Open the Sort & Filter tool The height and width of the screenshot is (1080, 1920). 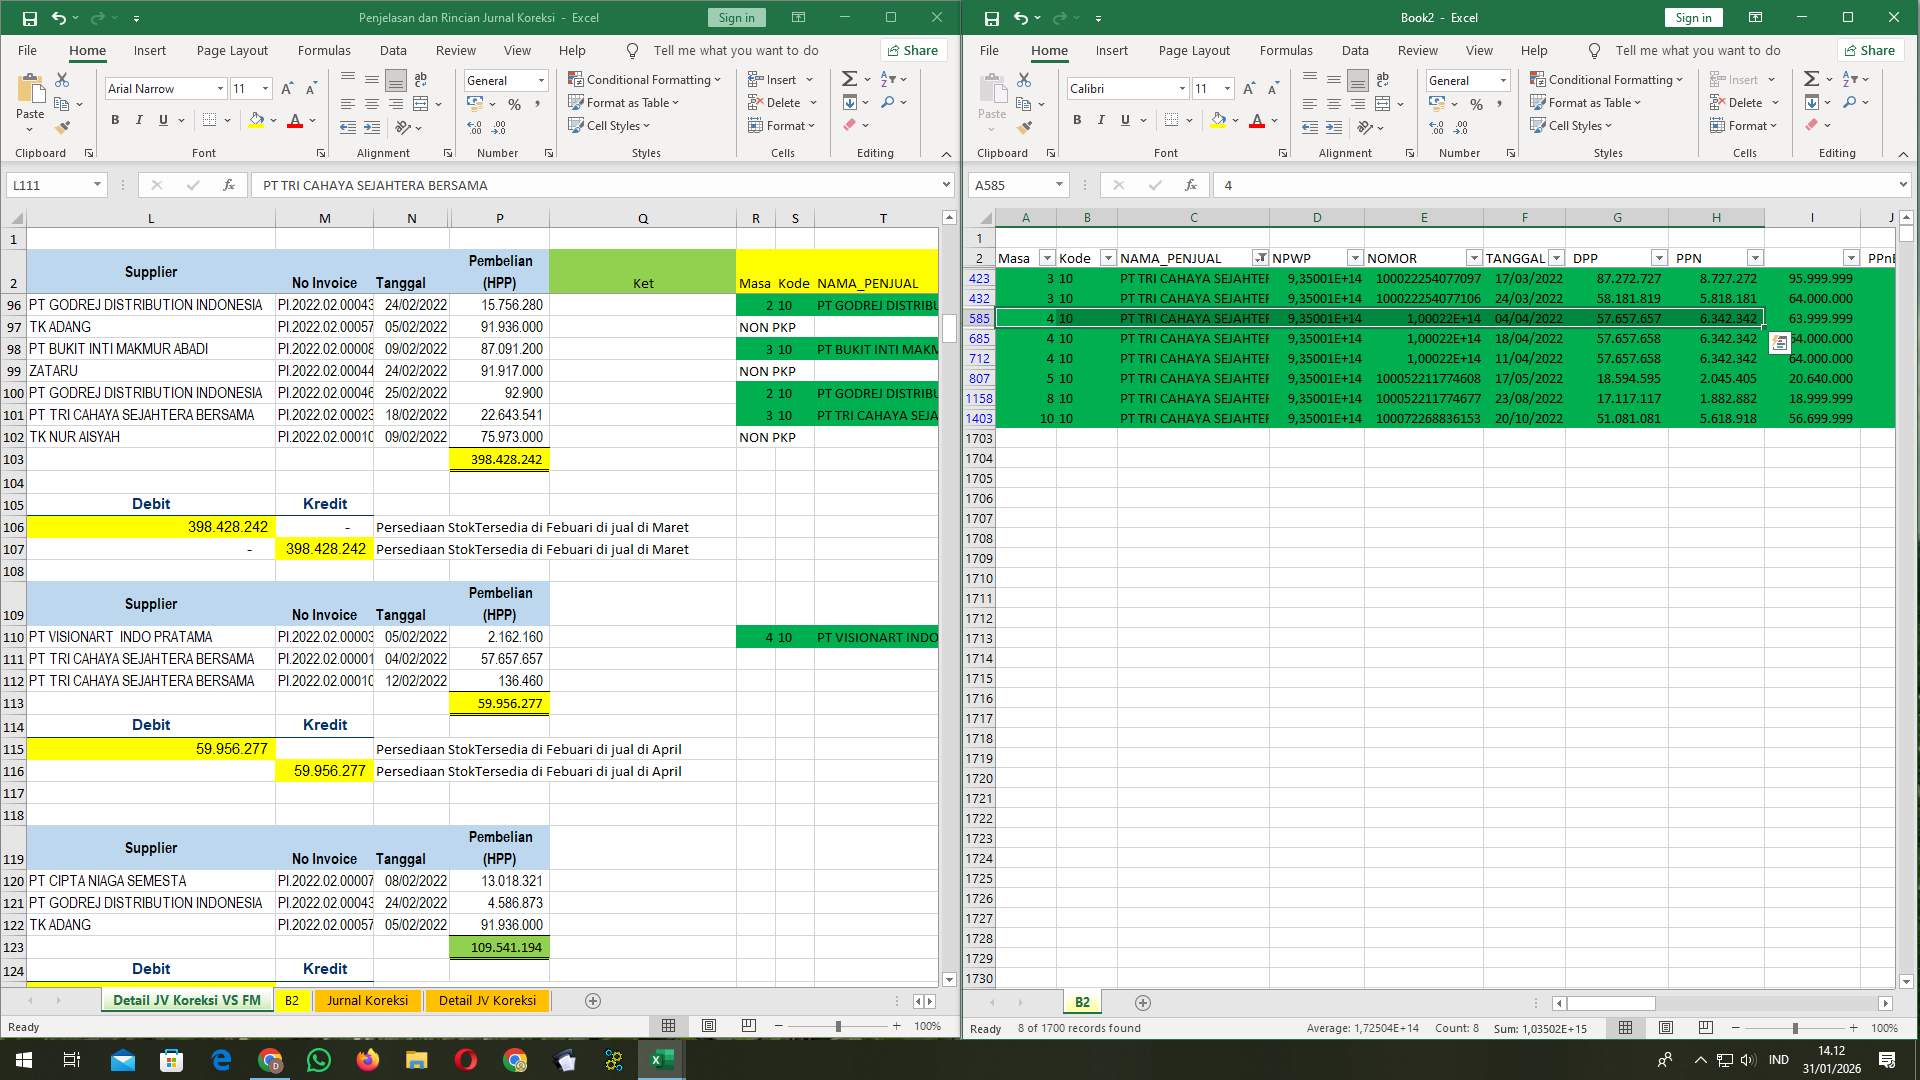[x=888, y=77]
